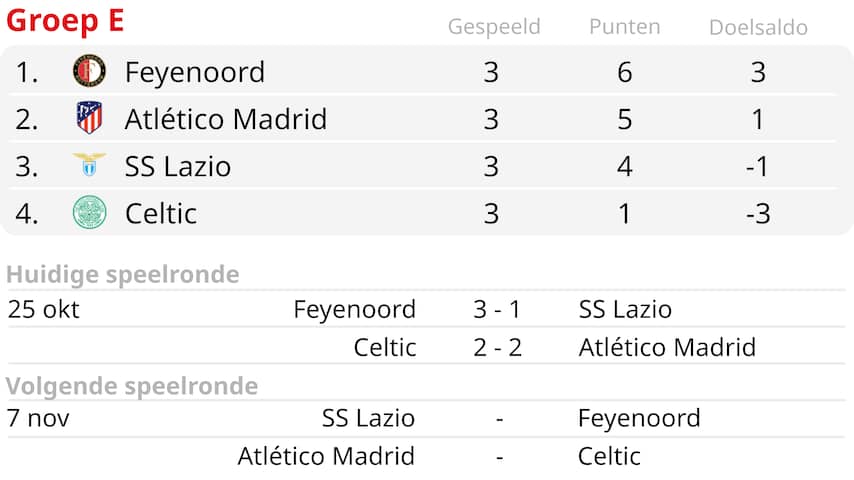
Task: Open the SS Lazio standings row name
Action: tap(178, 166)
